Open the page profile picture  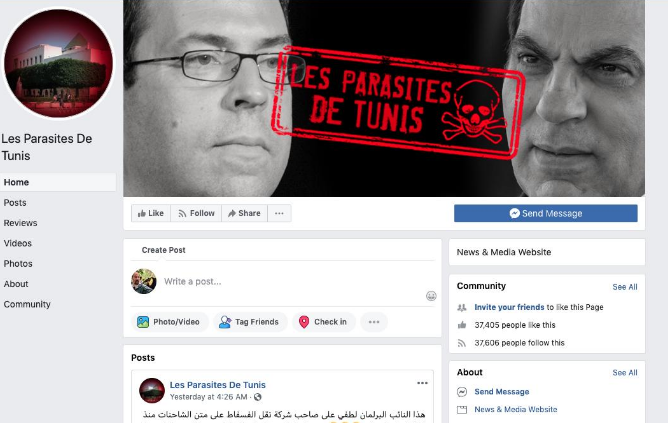point(58,63)
